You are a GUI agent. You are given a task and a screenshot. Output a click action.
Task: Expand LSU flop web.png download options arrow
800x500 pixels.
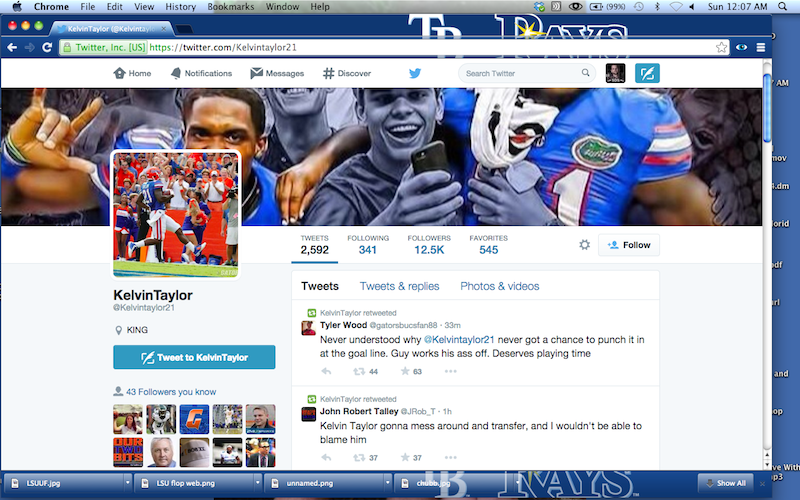tap(258, 483)
